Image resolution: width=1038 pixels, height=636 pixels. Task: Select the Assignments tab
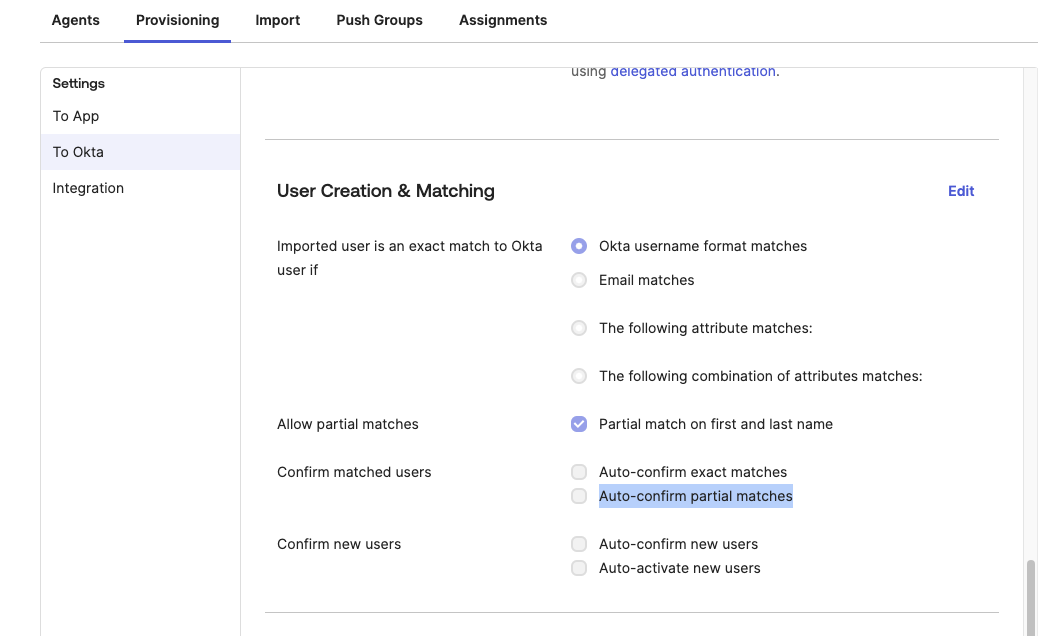click(503, 21)
